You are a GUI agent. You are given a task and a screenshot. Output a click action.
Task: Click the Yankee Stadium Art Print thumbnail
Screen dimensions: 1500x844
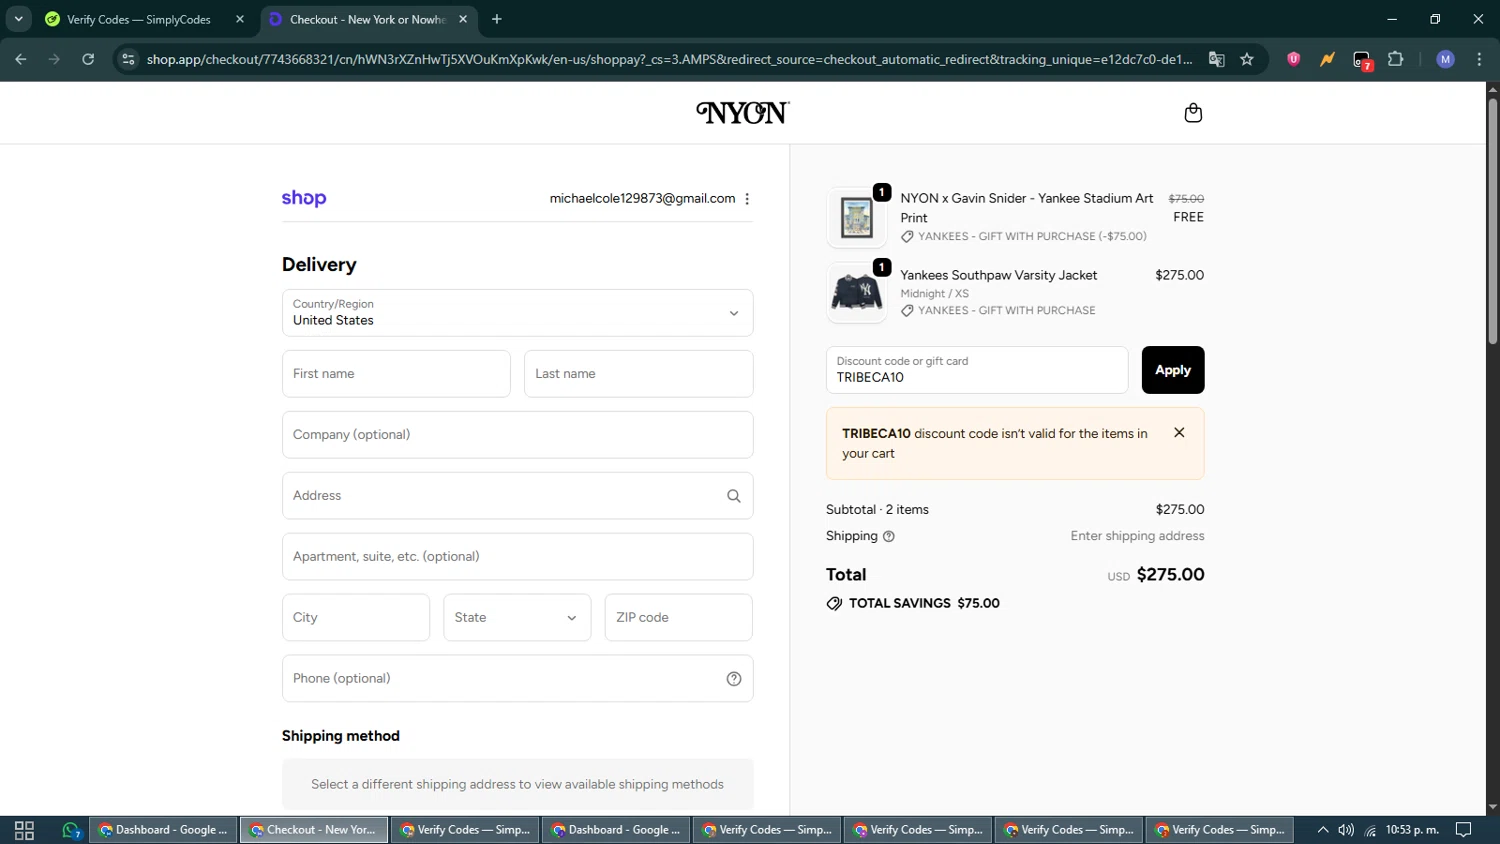[856, 217]
